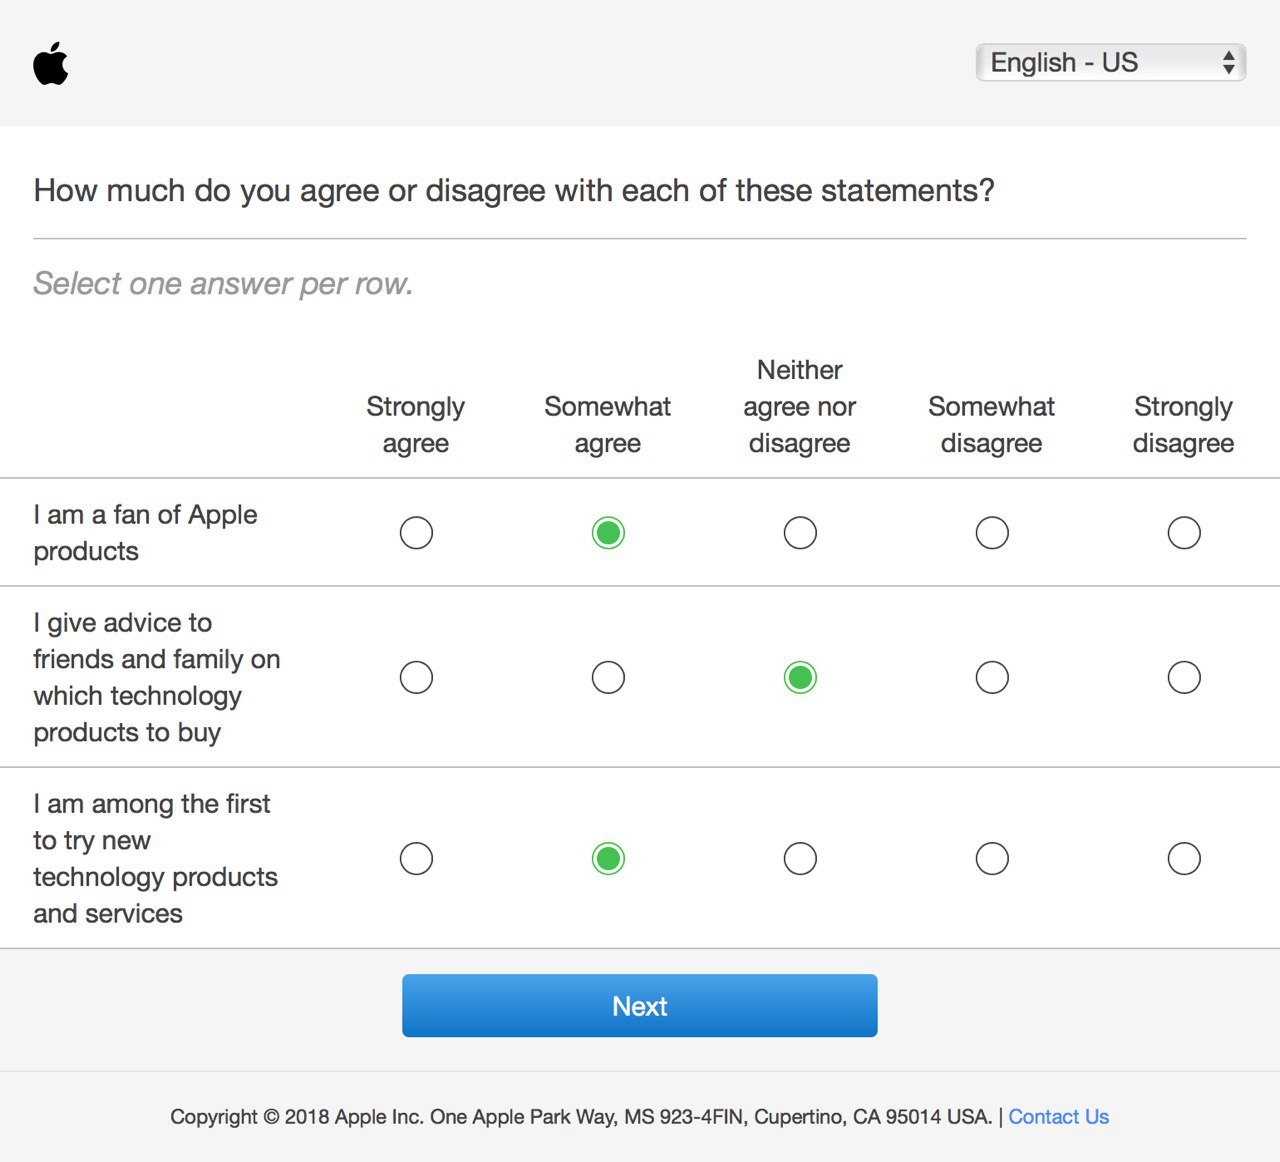Click the Apple logo icon
The height and width of the screenshot is (1162, 1280).
pos(51,63)
